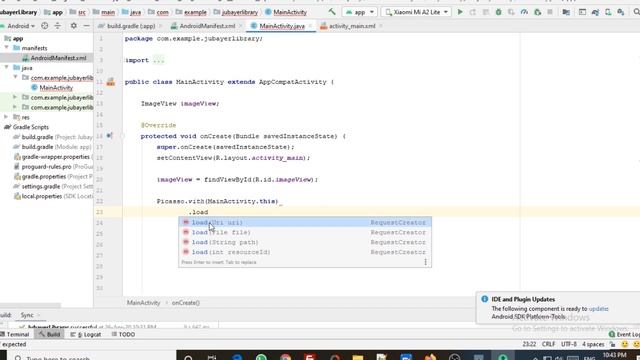Click the gutter icon beside class MainActivity line
640x360 pixels.
pos(111,82)
